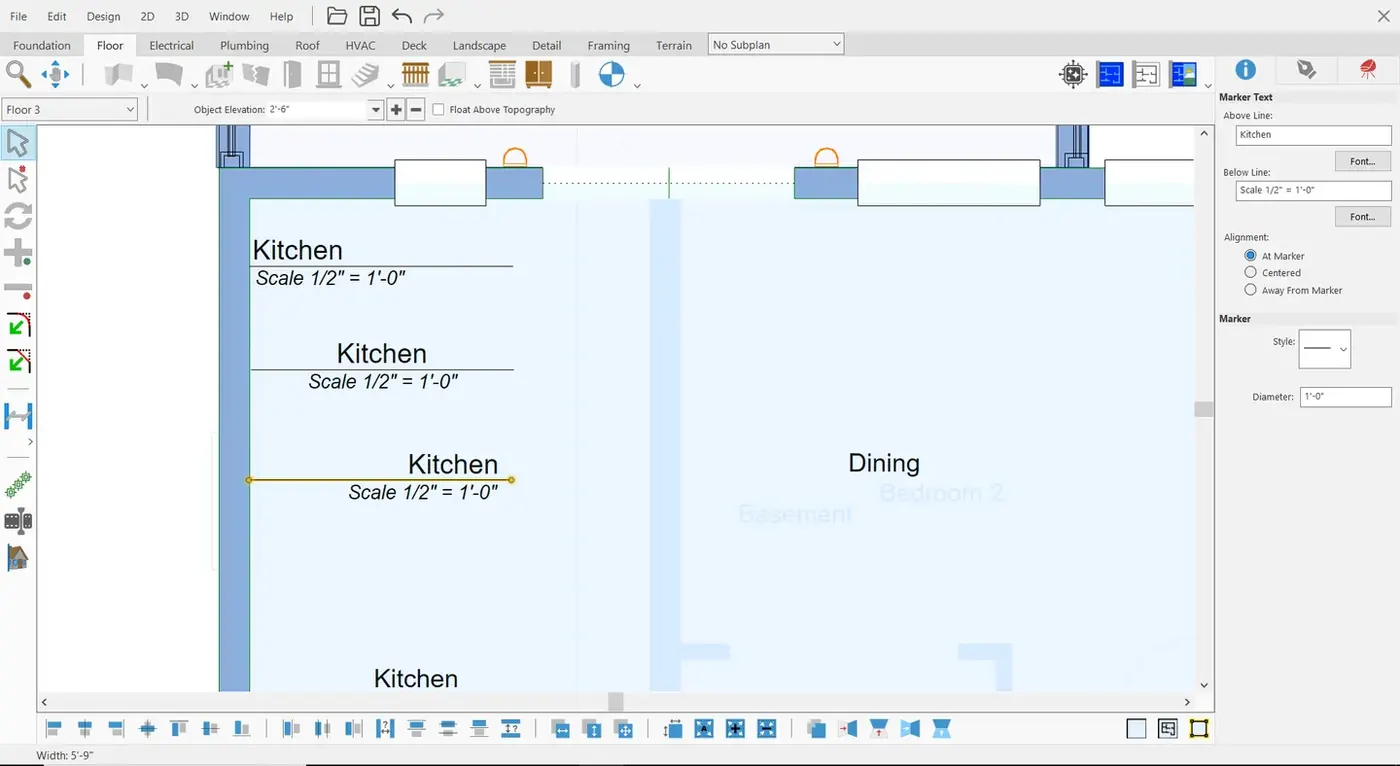Click Font button for Above Line
The image size is (1400, 766).
pyautogui.click(x=1363, y=161)
